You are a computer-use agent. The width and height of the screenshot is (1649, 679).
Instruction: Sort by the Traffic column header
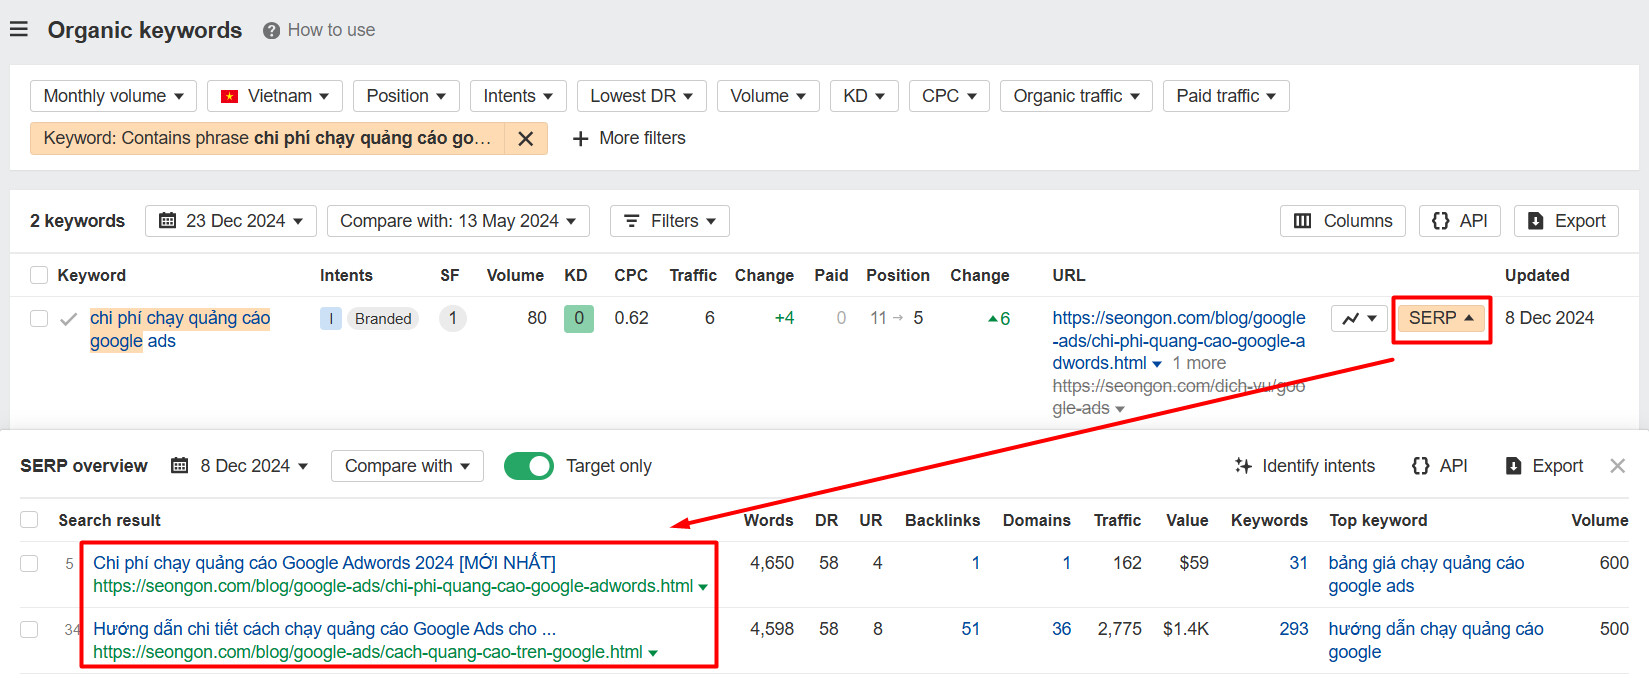693,275
